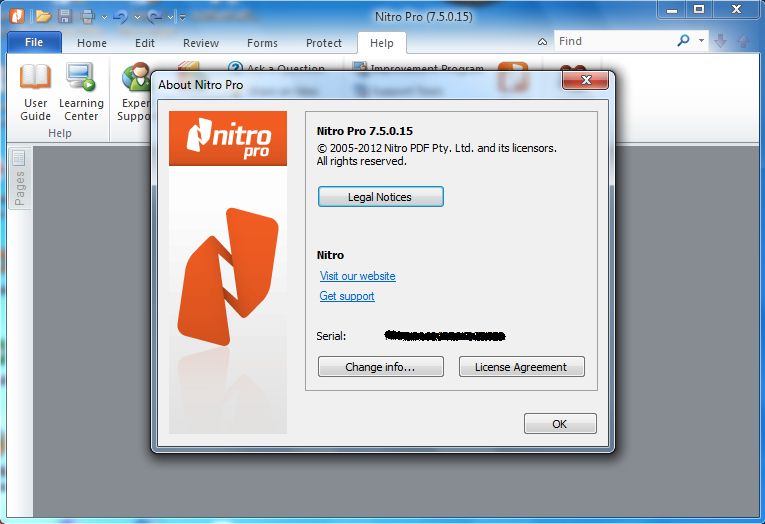Click into the Find search field
Viewport: 765px width, 524px height.
(614, 41)
